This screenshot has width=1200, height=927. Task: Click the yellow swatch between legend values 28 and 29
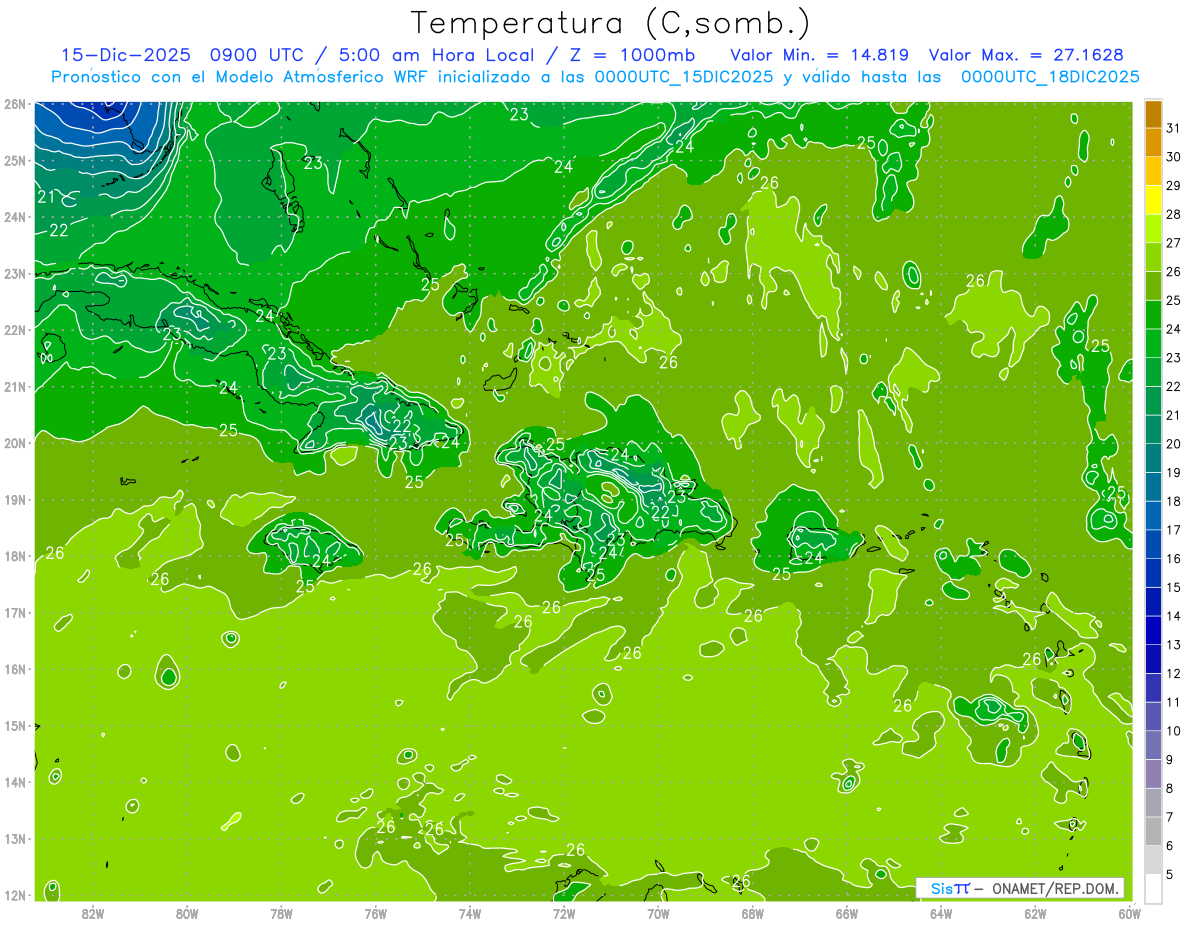click(1154, 200)
